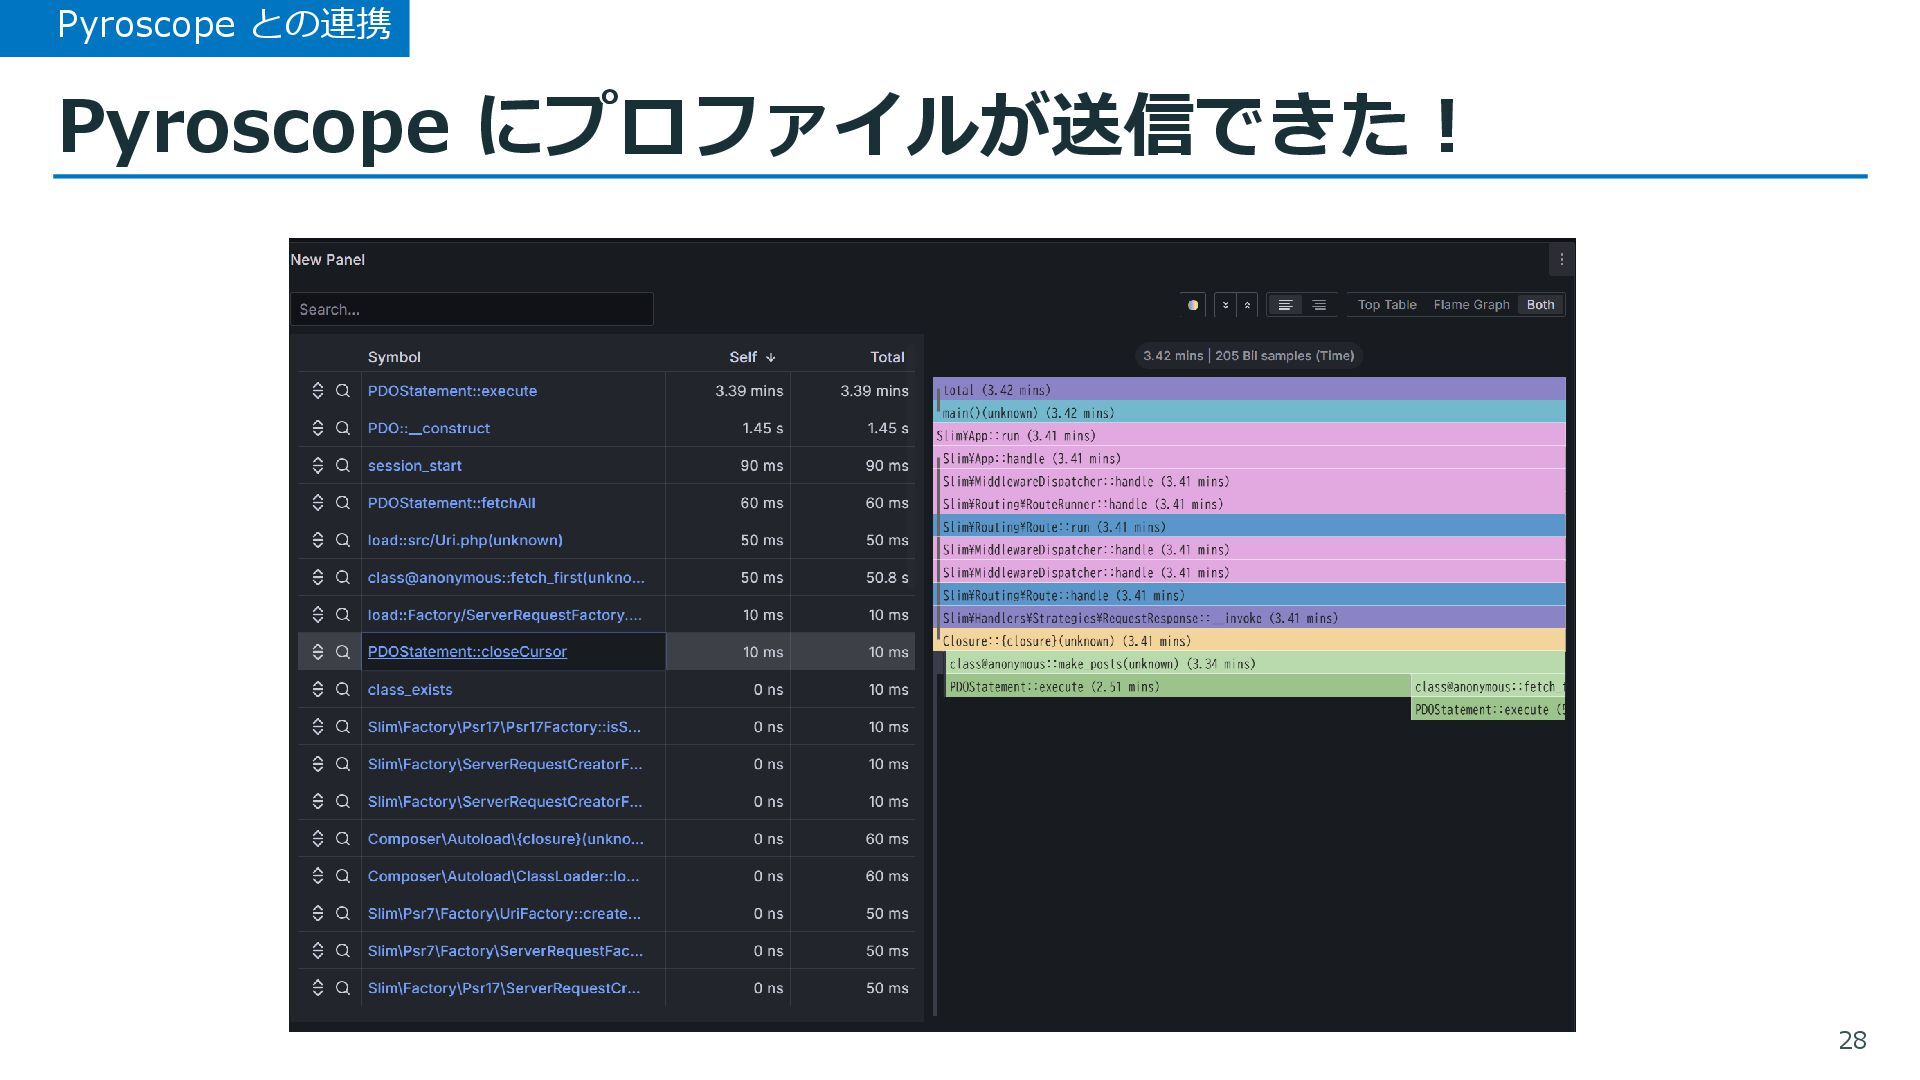Click search icon for load::src/Uri.php row
The image size is (1920, 1080).
[x=343, y=540]
